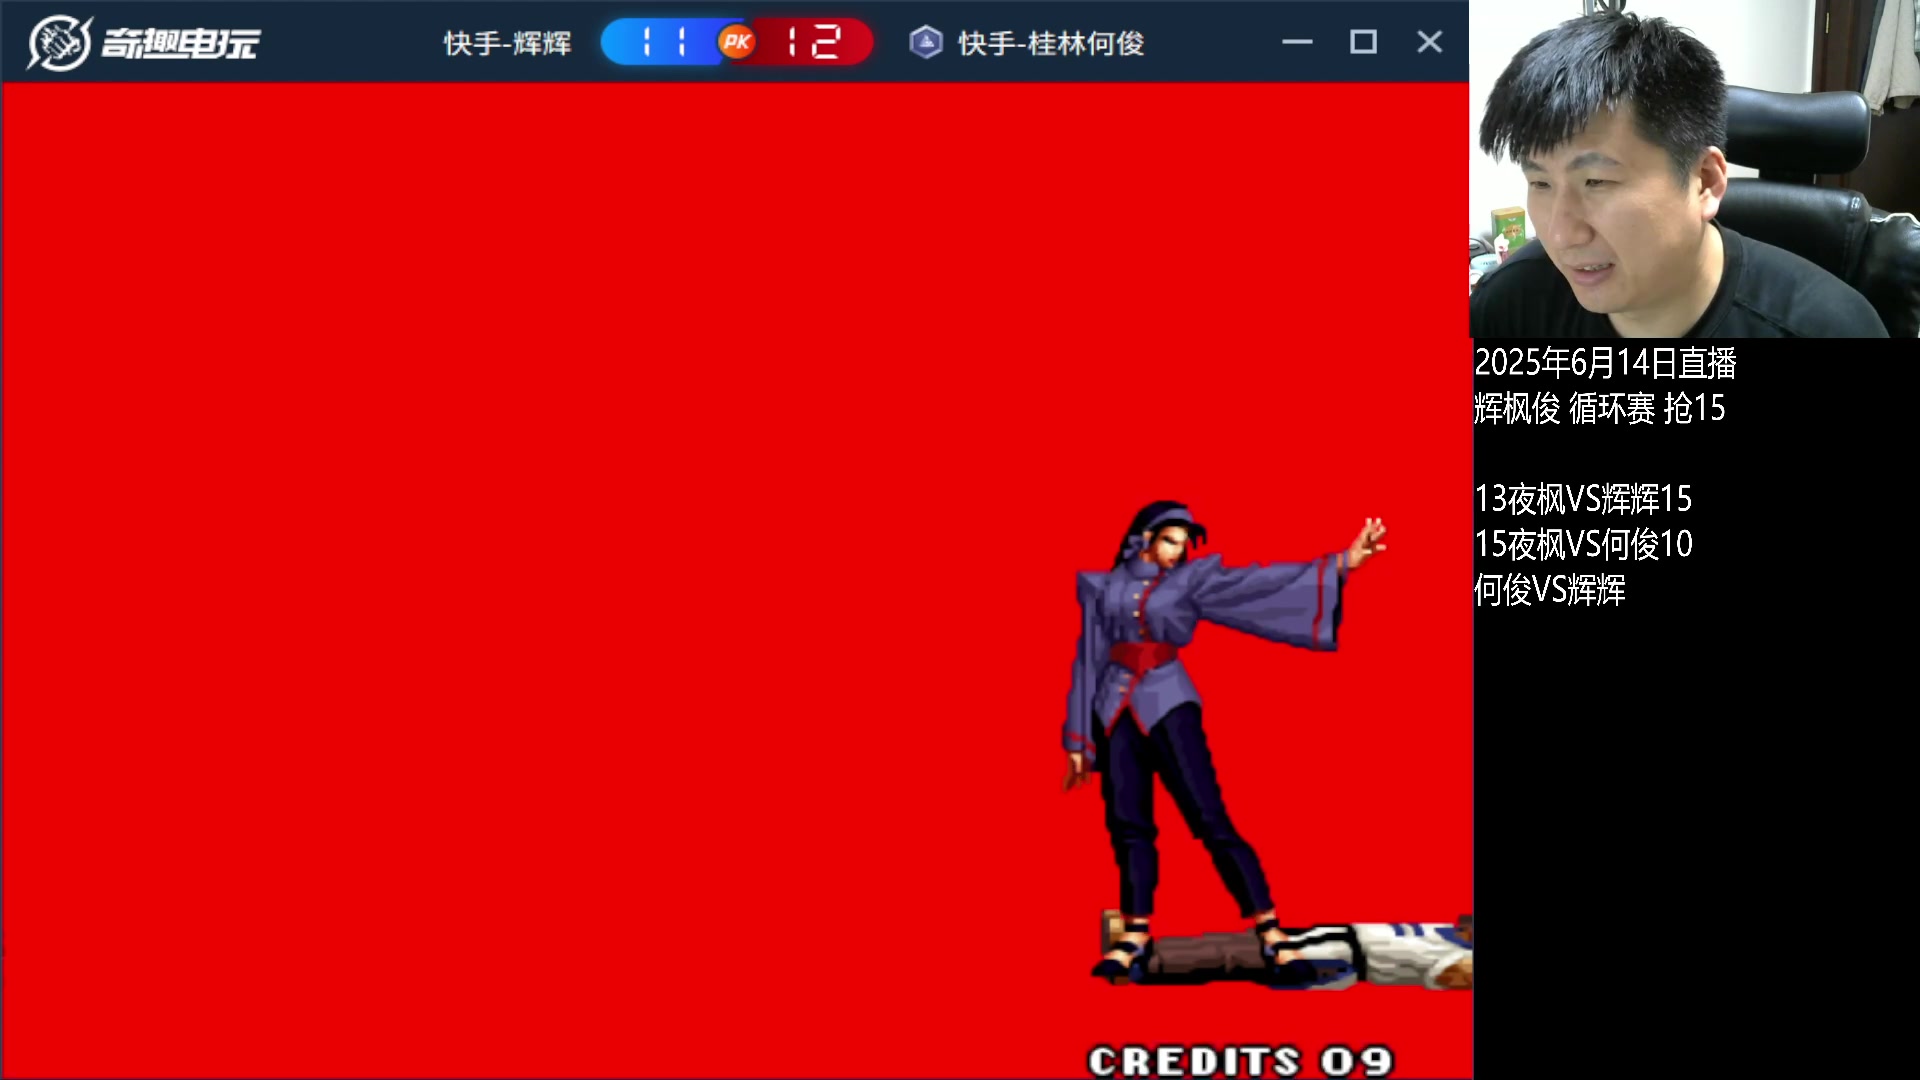Click the blue score 11
1920x1080 pixels.
664,42
